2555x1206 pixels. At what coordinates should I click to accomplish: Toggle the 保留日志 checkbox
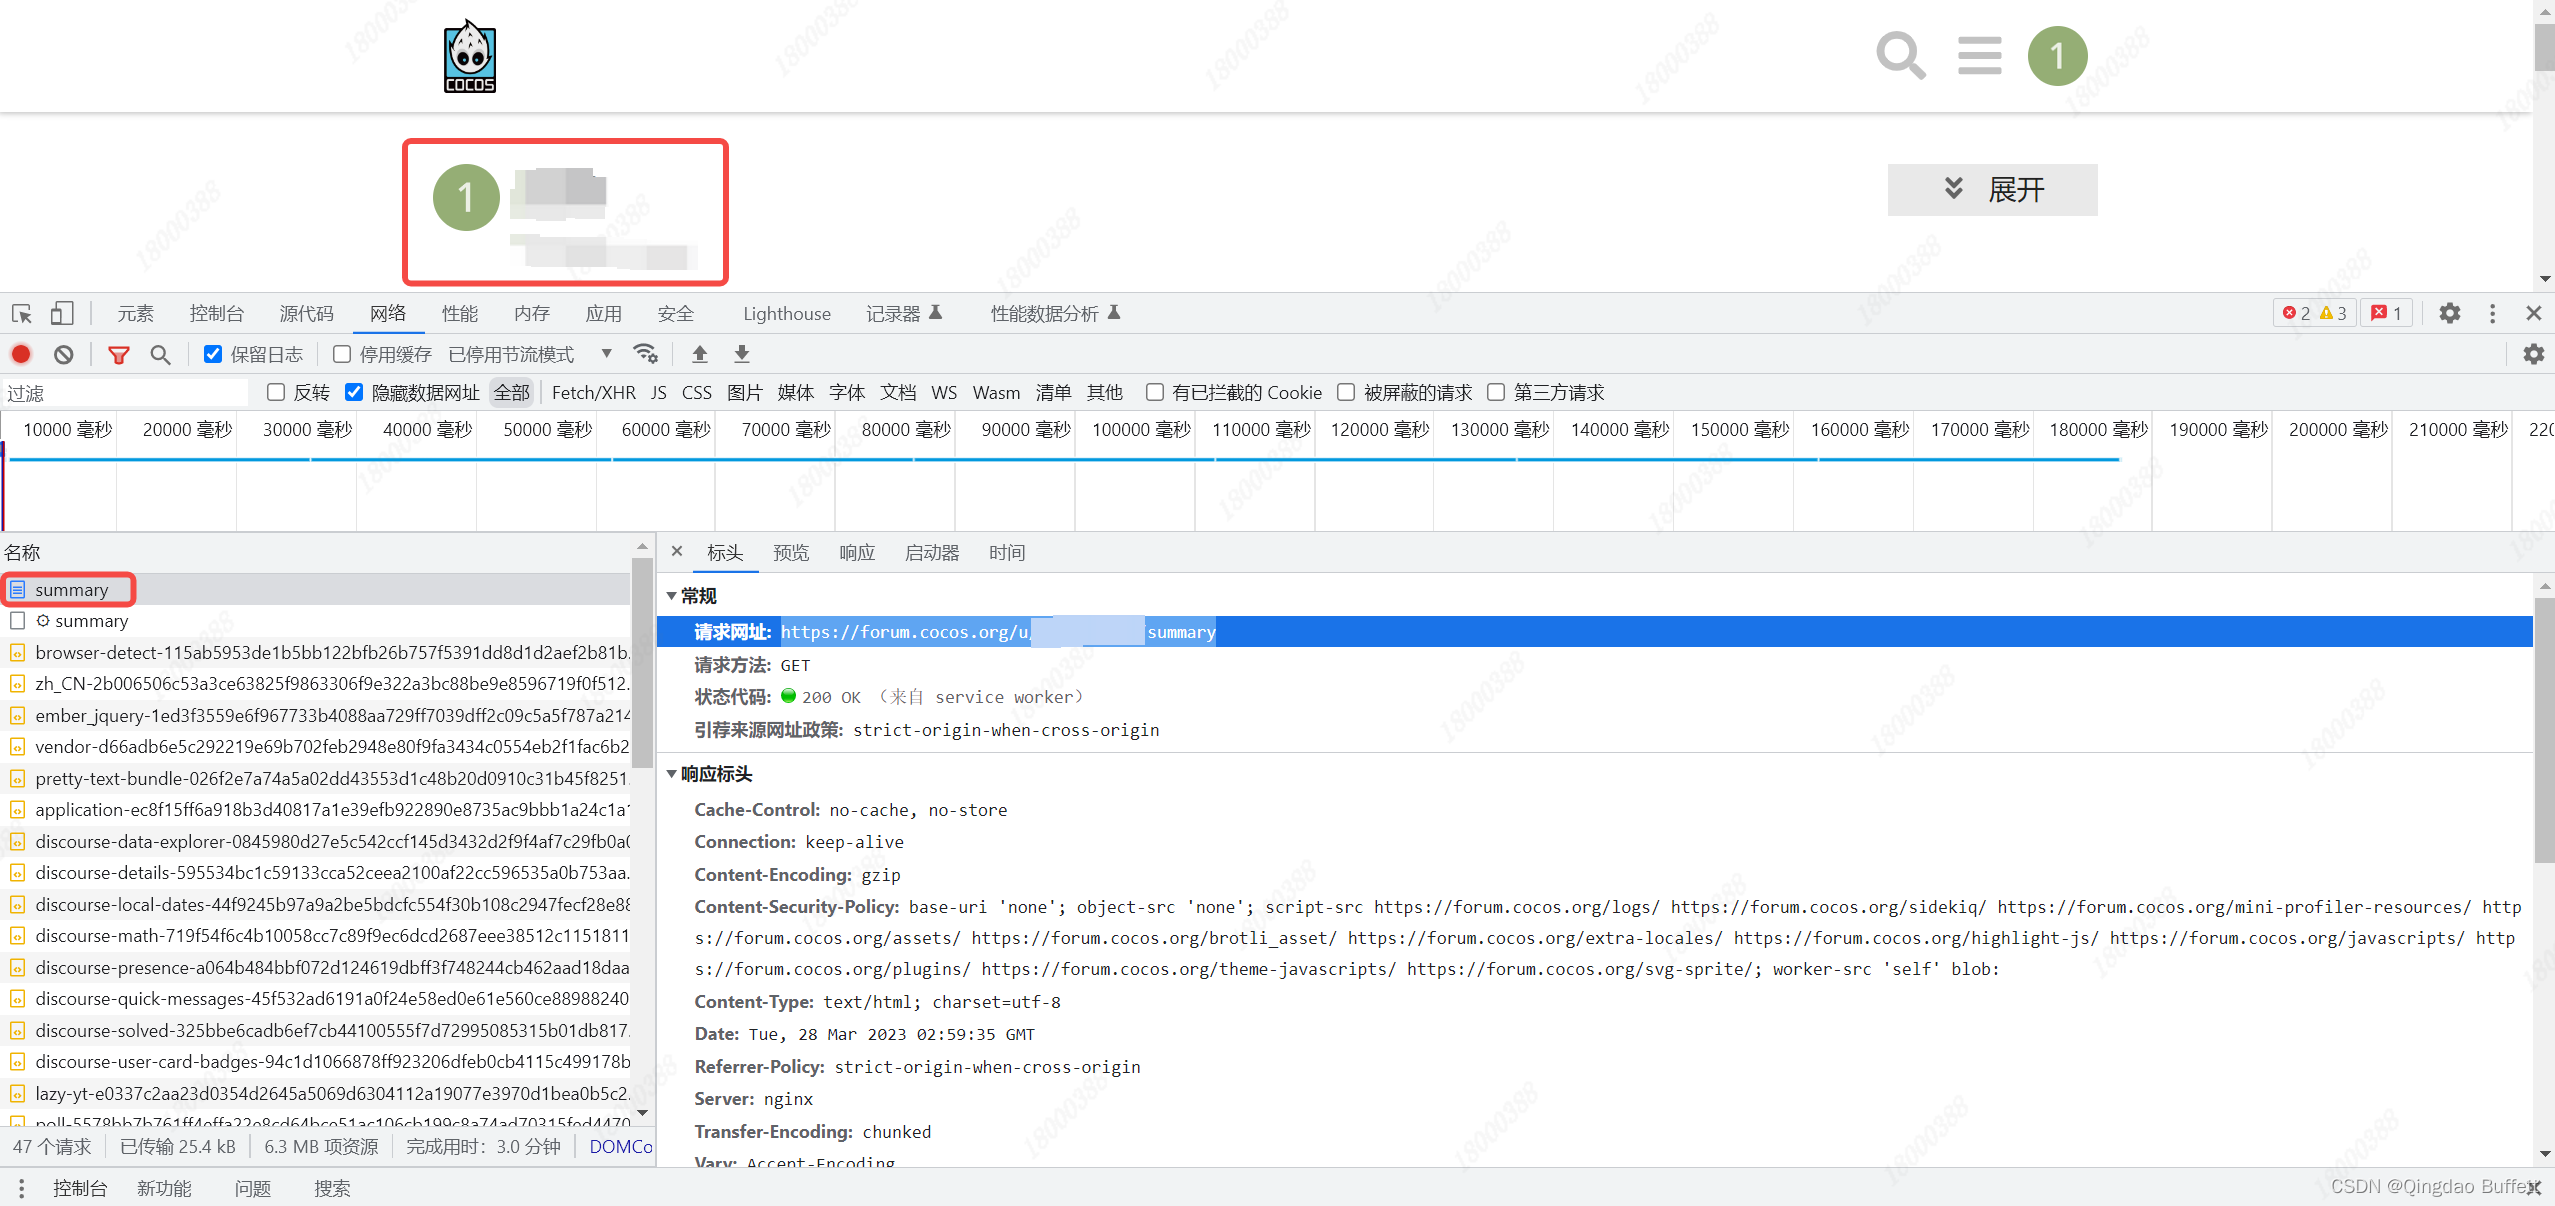point(212,354)
